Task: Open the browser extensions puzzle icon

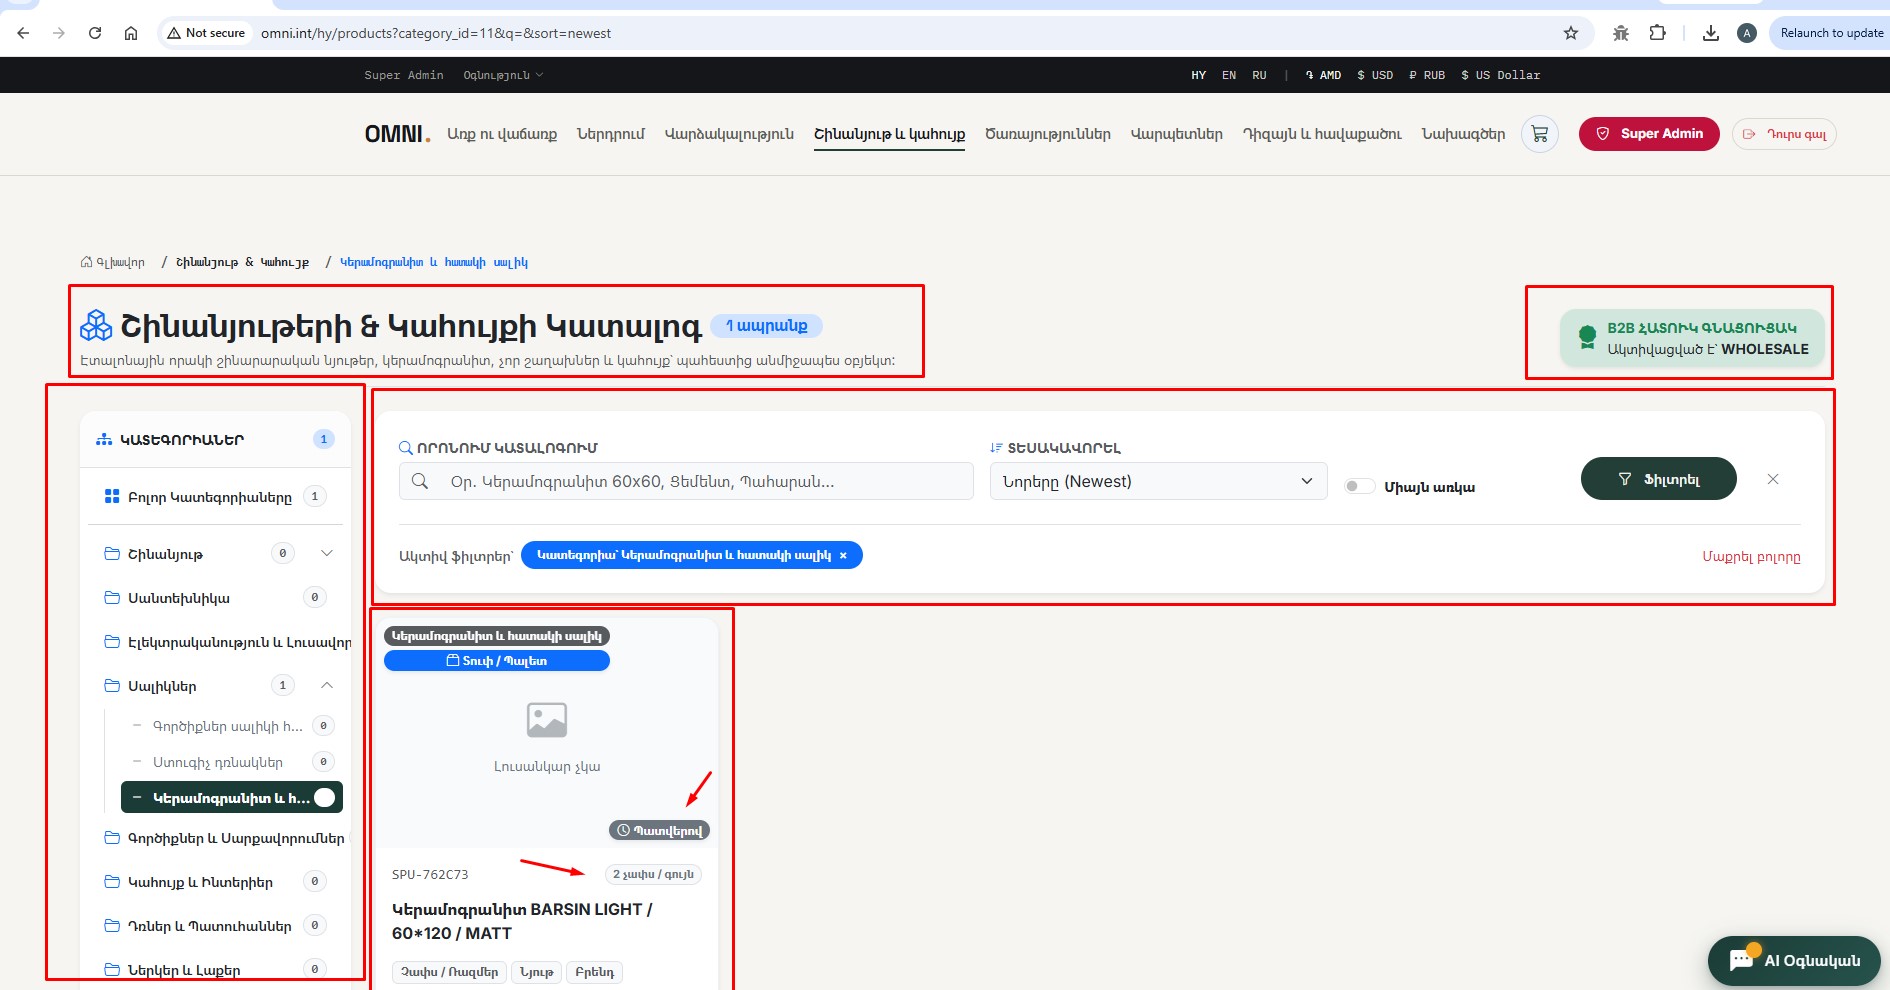Action: point(1658,33)
